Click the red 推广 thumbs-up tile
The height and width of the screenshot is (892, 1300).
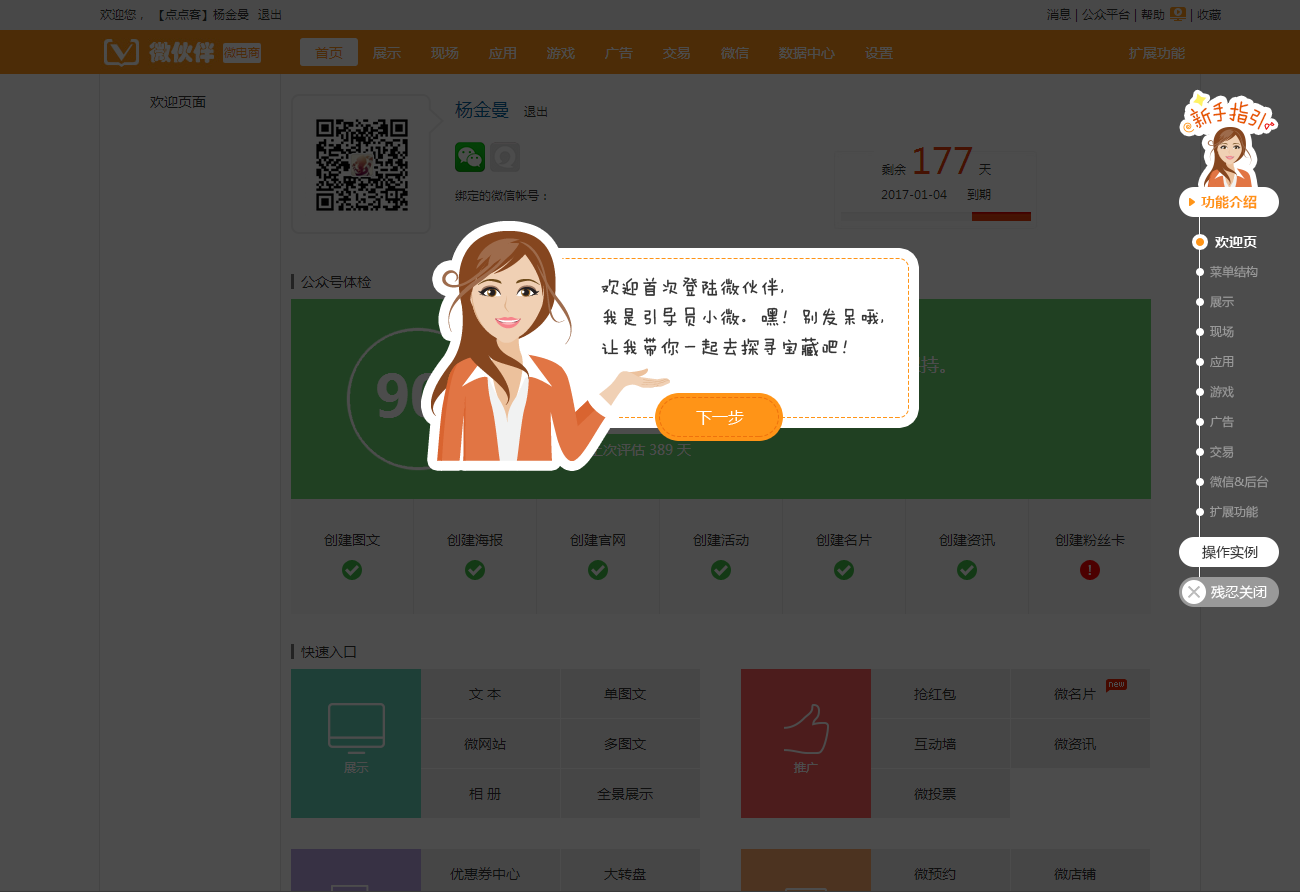coord(806,743)
